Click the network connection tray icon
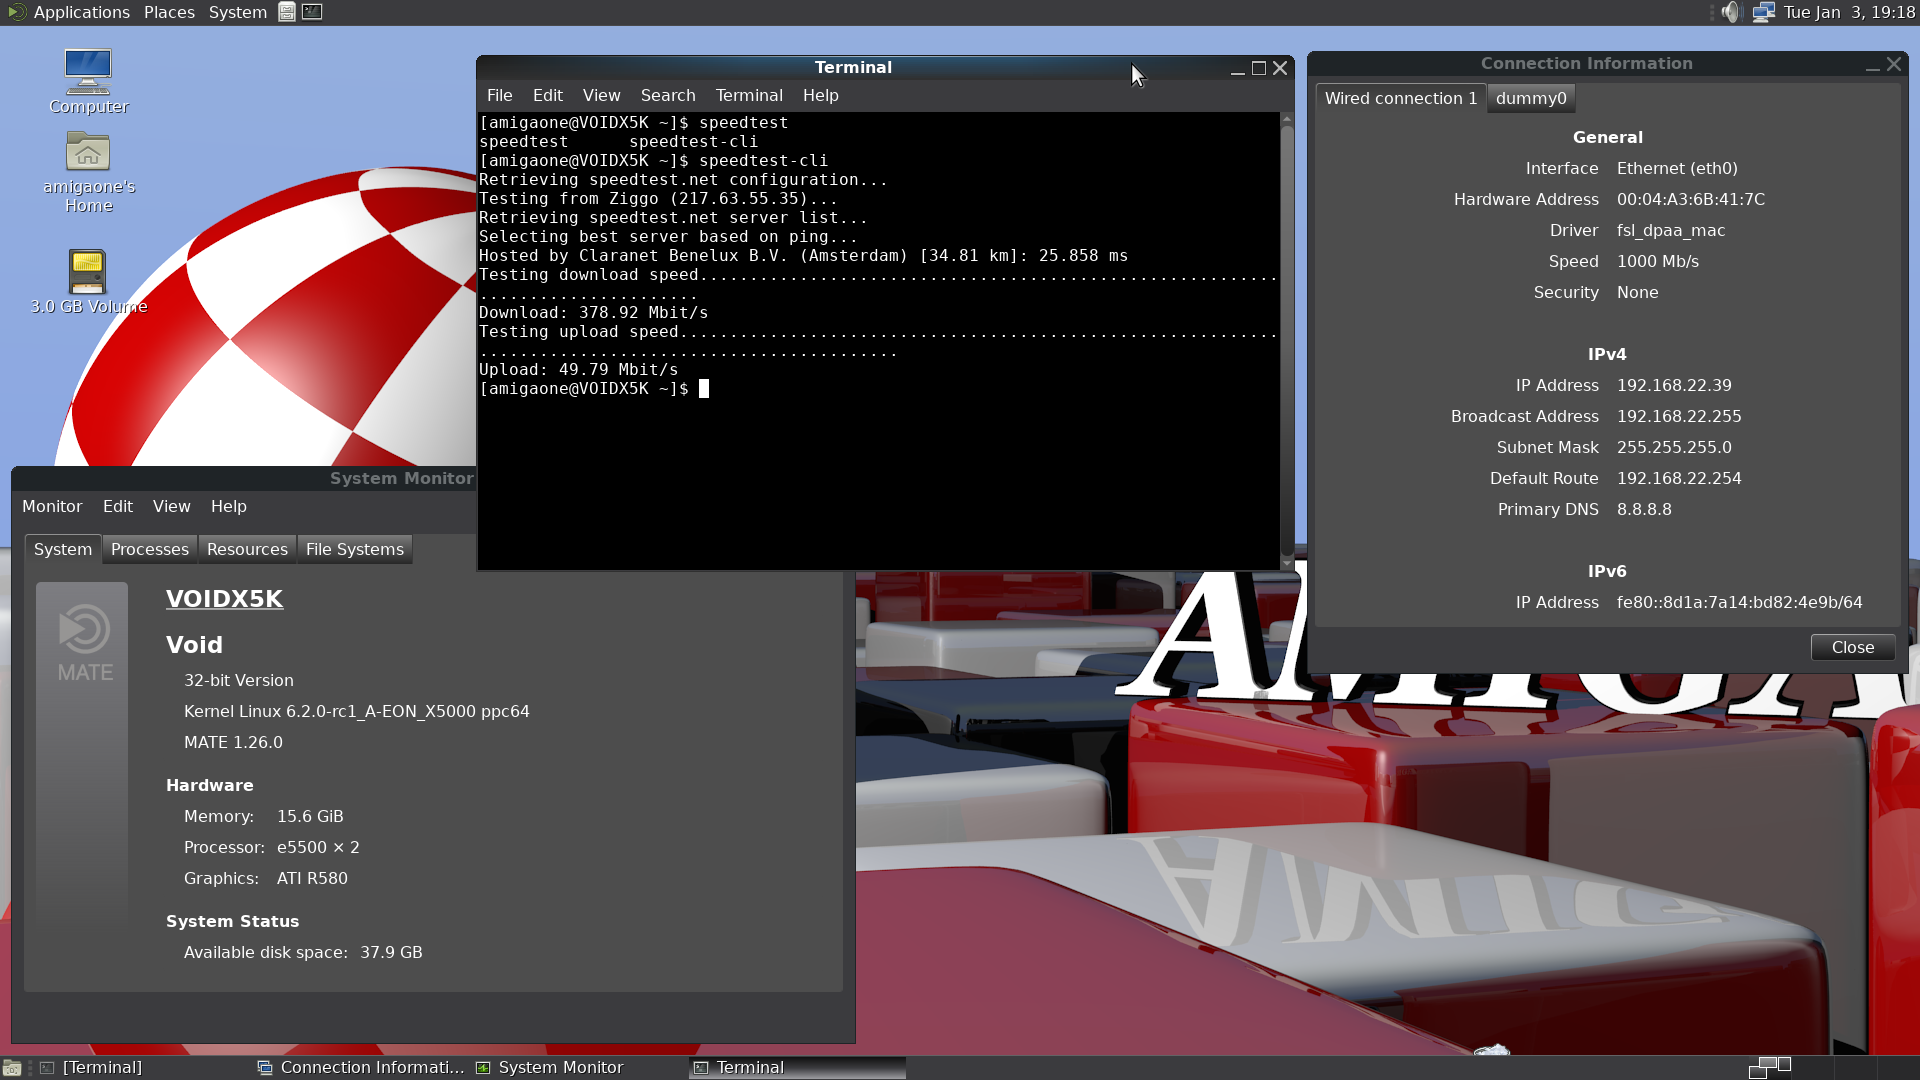Image resolution: width=1920 pixels, height=1080 pixels. pyautogui.click(x=1763, y=12)
